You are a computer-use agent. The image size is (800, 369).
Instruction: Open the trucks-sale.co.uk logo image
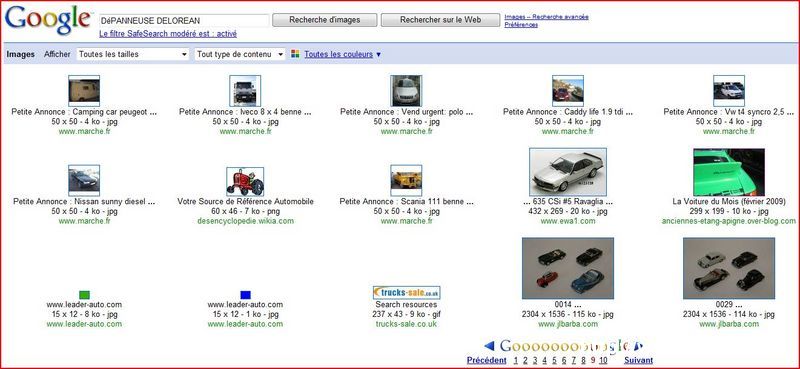click(407, 292)
